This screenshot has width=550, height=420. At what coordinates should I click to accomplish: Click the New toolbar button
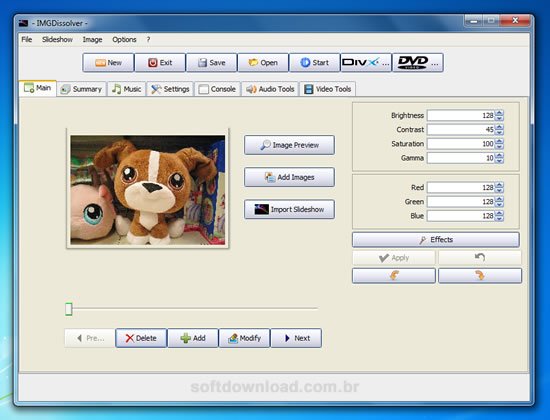108,63
